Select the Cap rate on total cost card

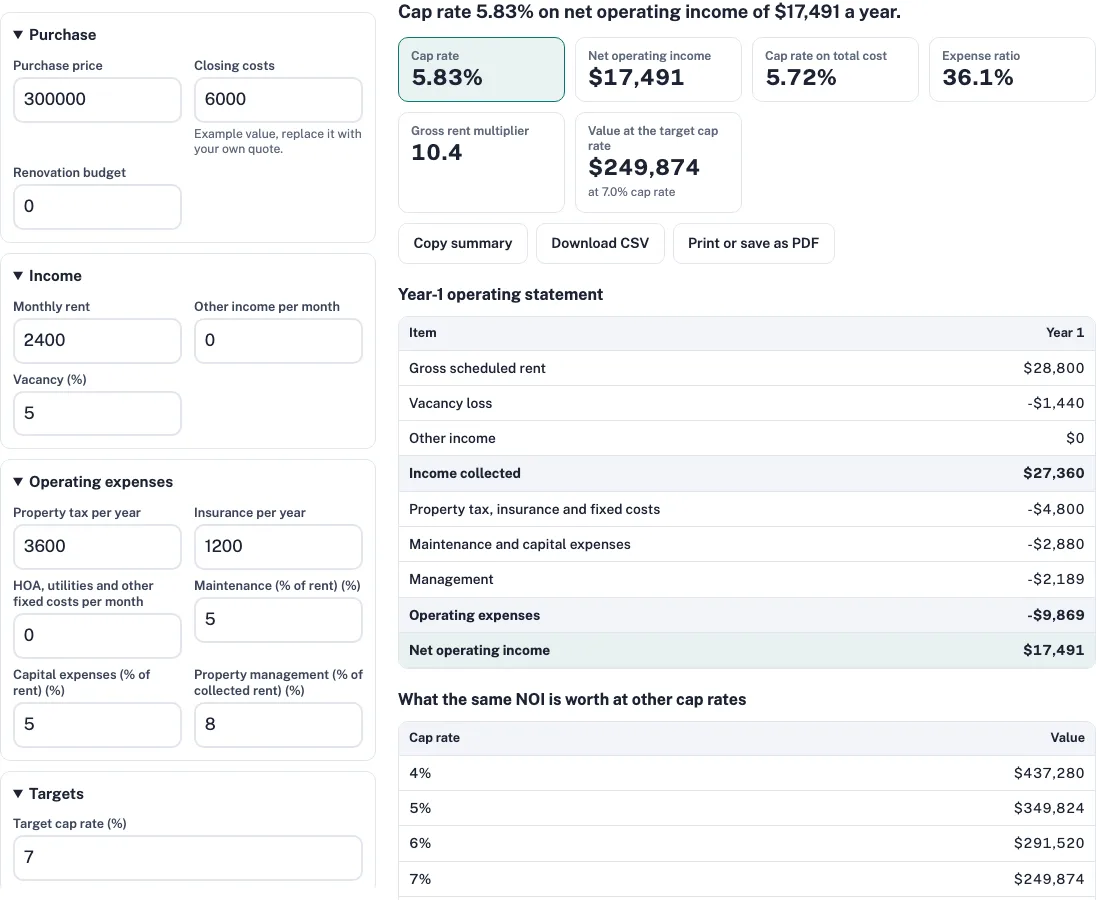coord(835,69)
